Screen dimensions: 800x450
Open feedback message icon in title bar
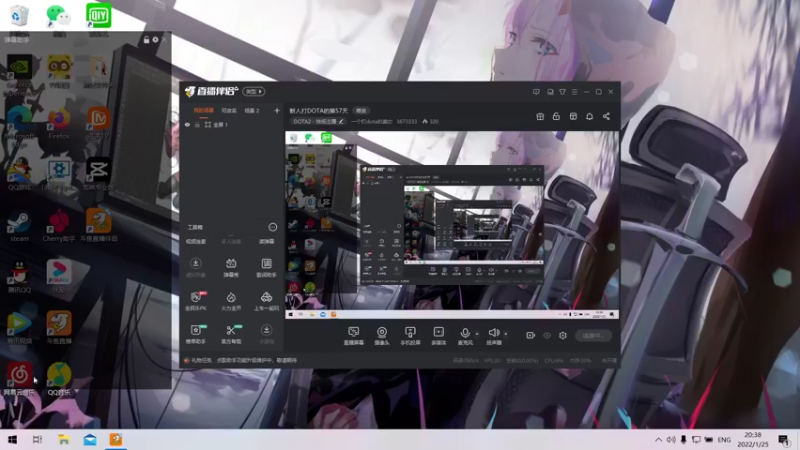(536, 92)
